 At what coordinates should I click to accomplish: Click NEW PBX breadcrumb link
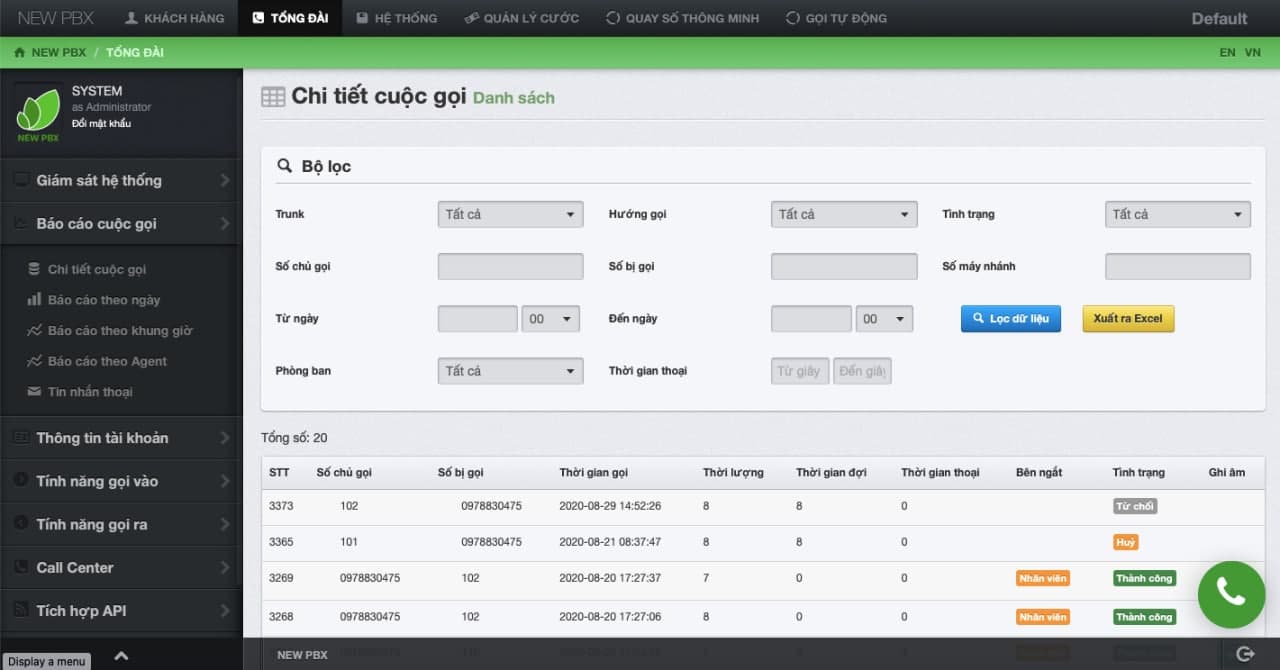[59, 52]
